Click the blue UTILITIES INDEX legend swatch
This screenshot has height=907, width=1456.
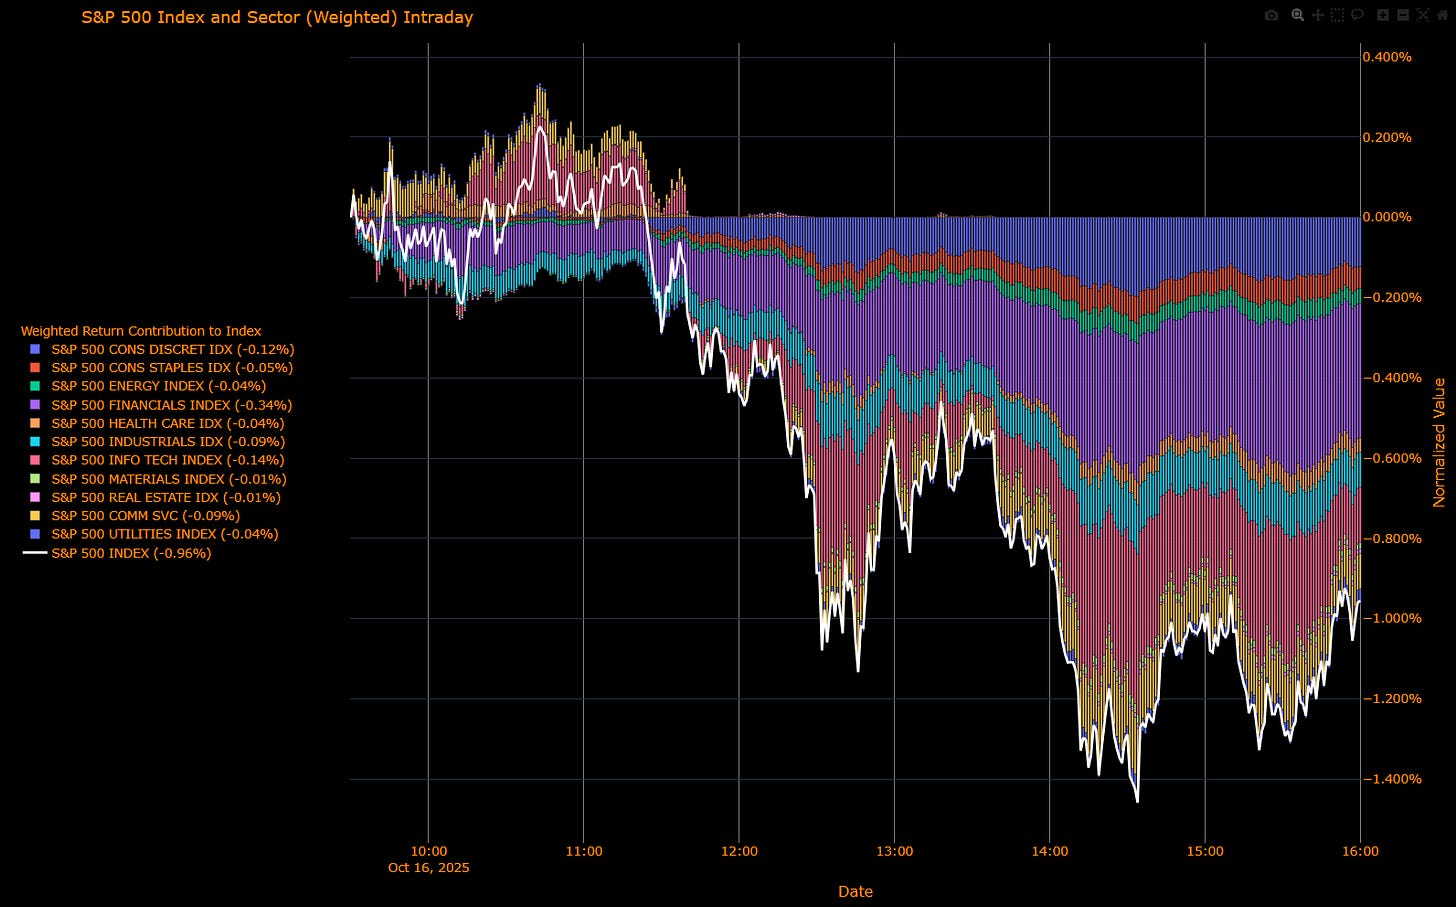tap(35, 534)
